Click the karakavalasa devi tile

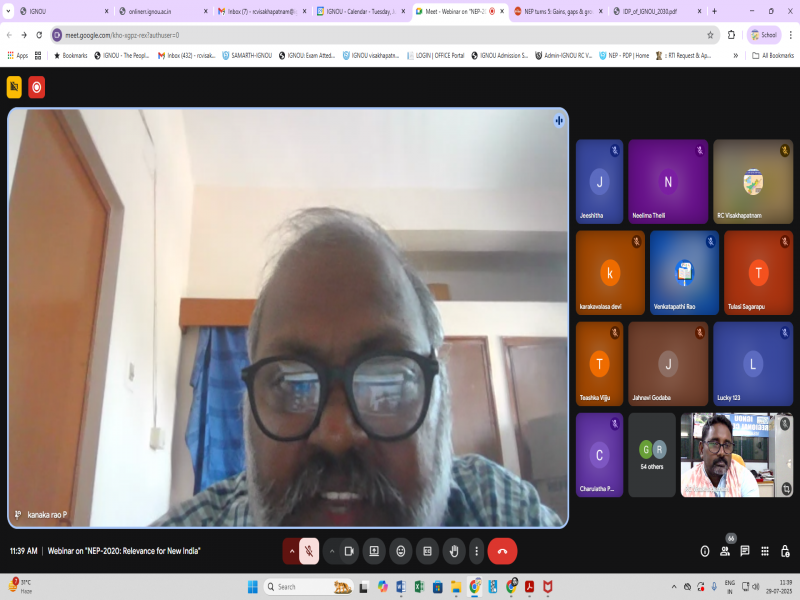(610, 272)
